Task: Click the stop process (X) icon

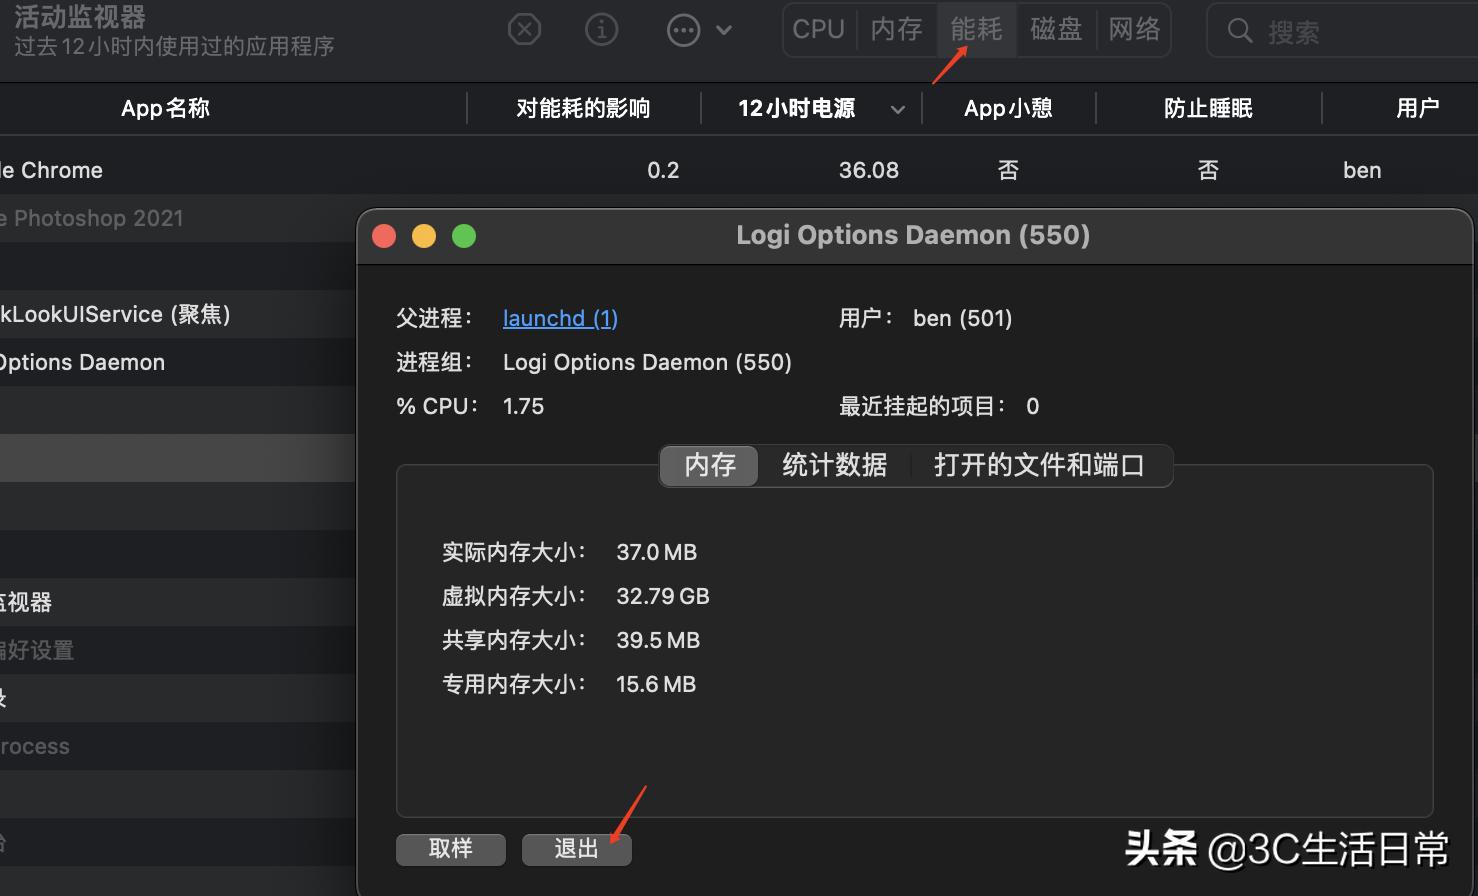Action: [524, 29]
